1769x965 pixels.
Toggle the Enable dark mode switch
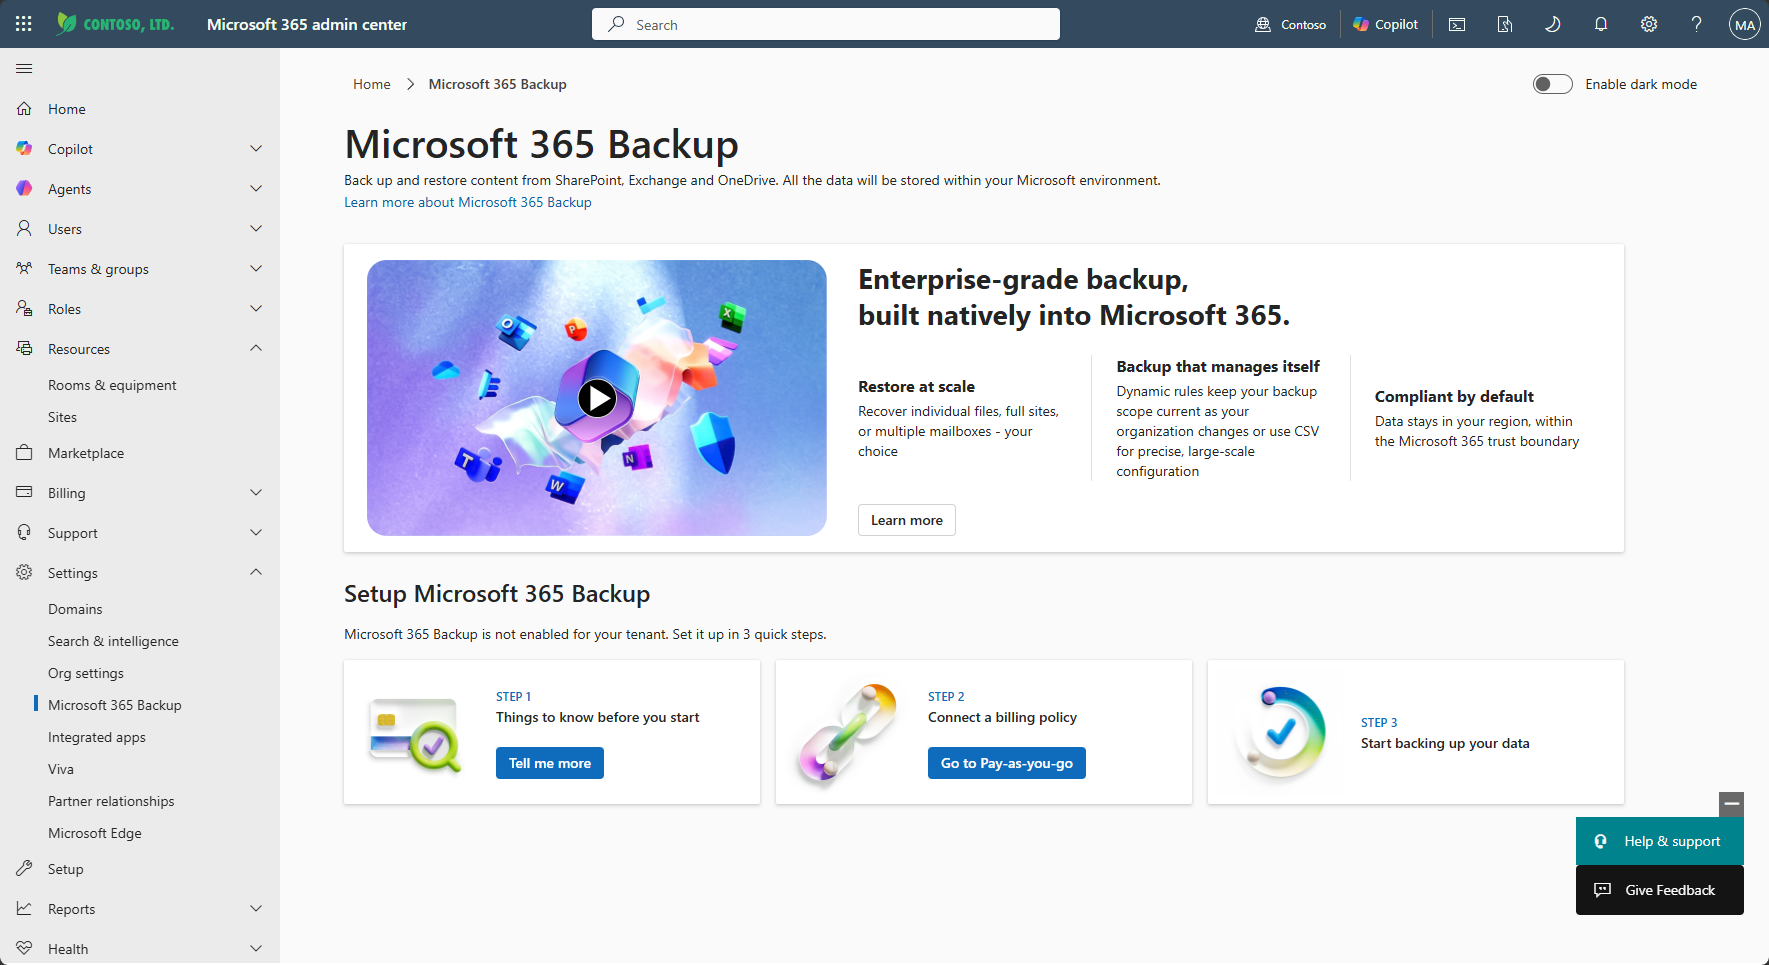point(1553,84)
